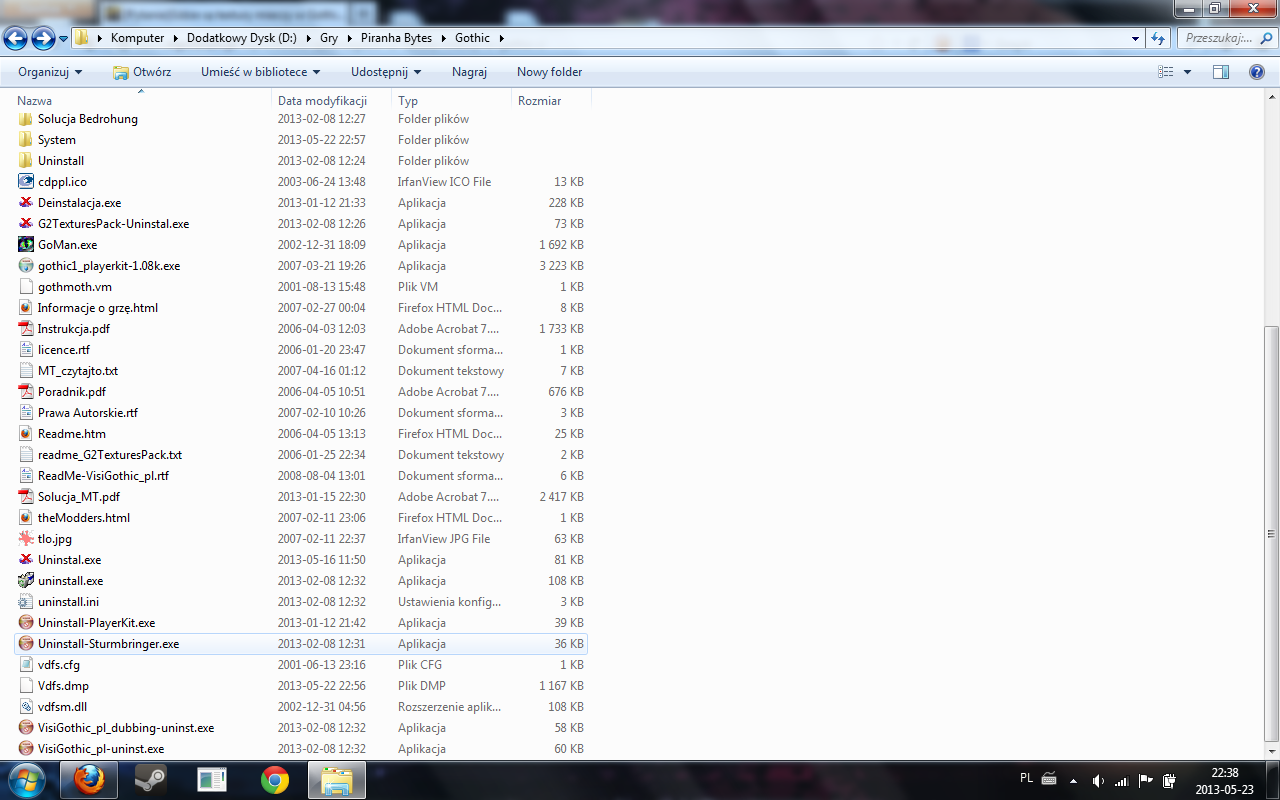The height and width of the screenshot is (800, 1280).
Task: Select the Poradnik.pdf PDF icon
Action: [26, 392]
